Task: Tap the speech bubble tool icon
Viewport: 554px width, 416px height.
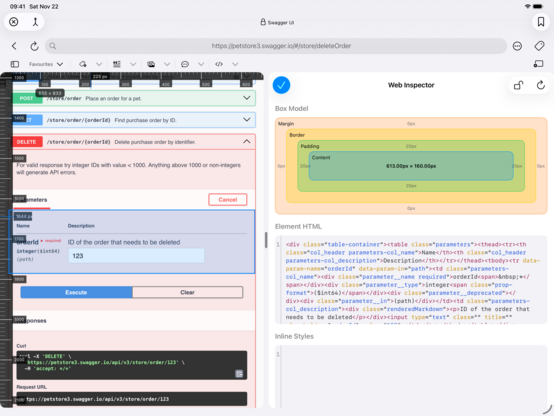Action: pyautogui.click(x=185, y=64)
